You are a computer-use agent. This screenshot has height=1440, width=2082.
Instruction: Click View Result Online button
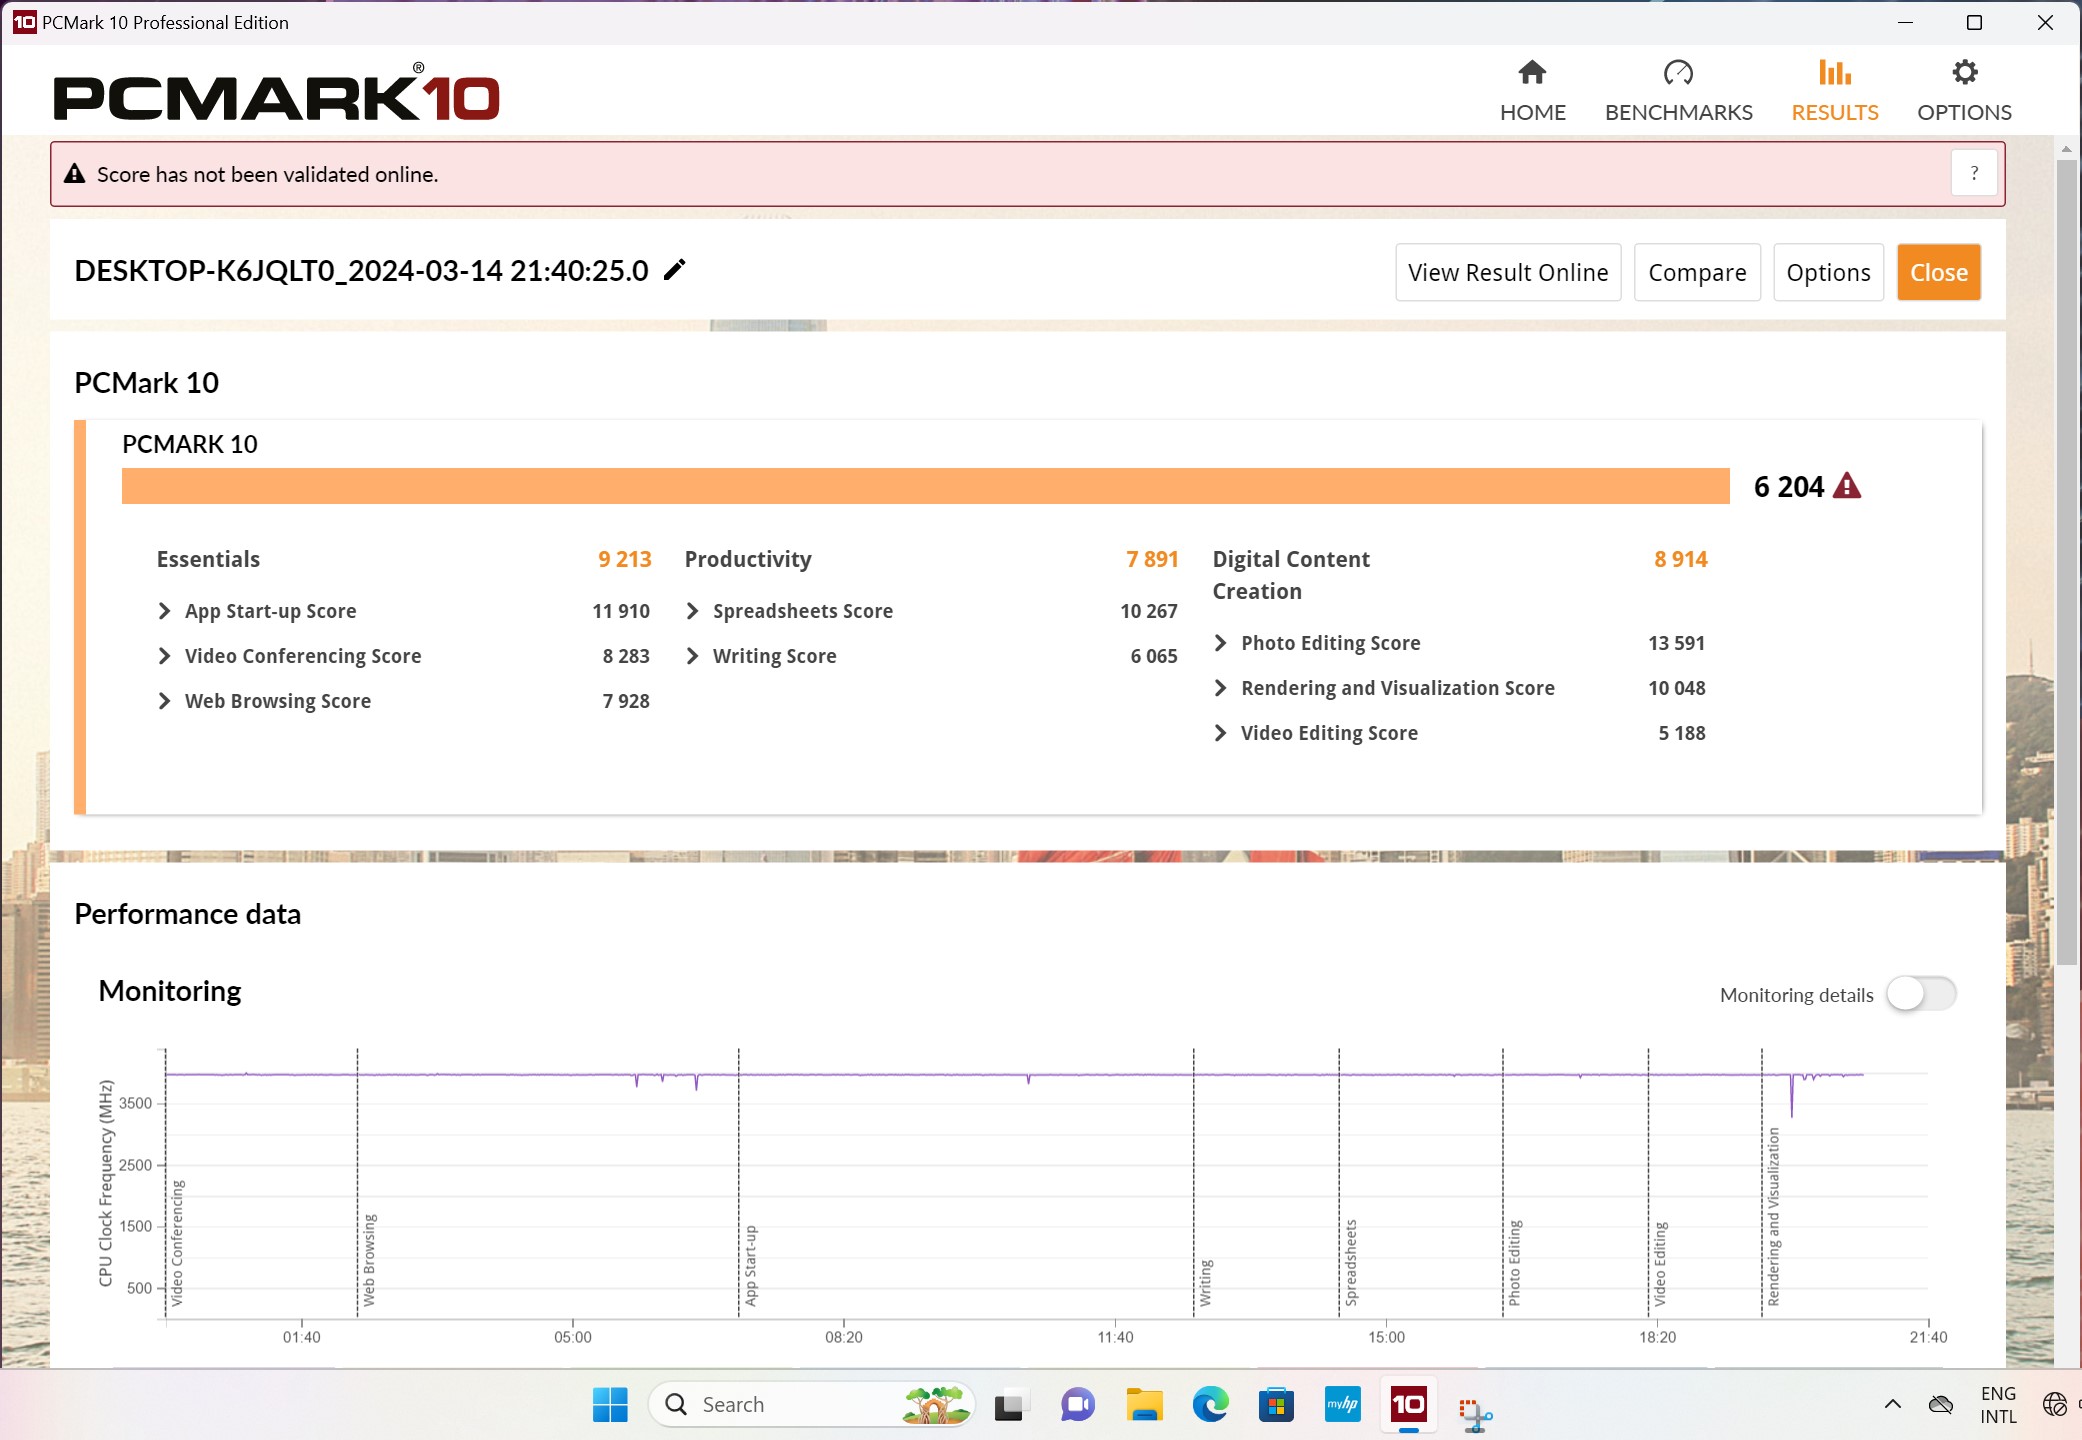pos(1508,272)
